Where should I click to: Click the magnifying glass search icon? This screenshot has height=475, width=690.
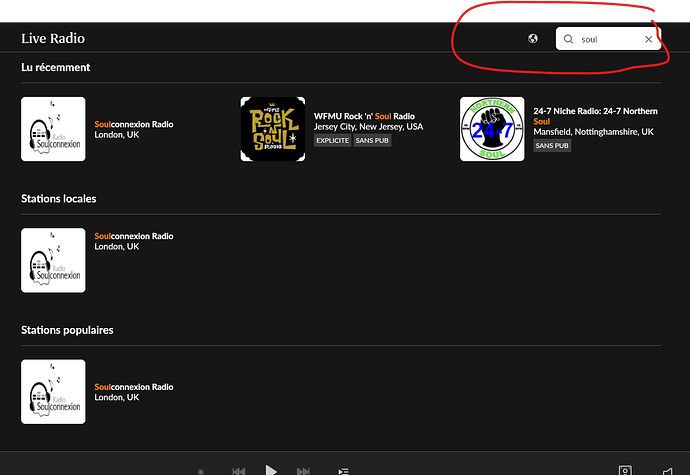(x=569, y=39)
